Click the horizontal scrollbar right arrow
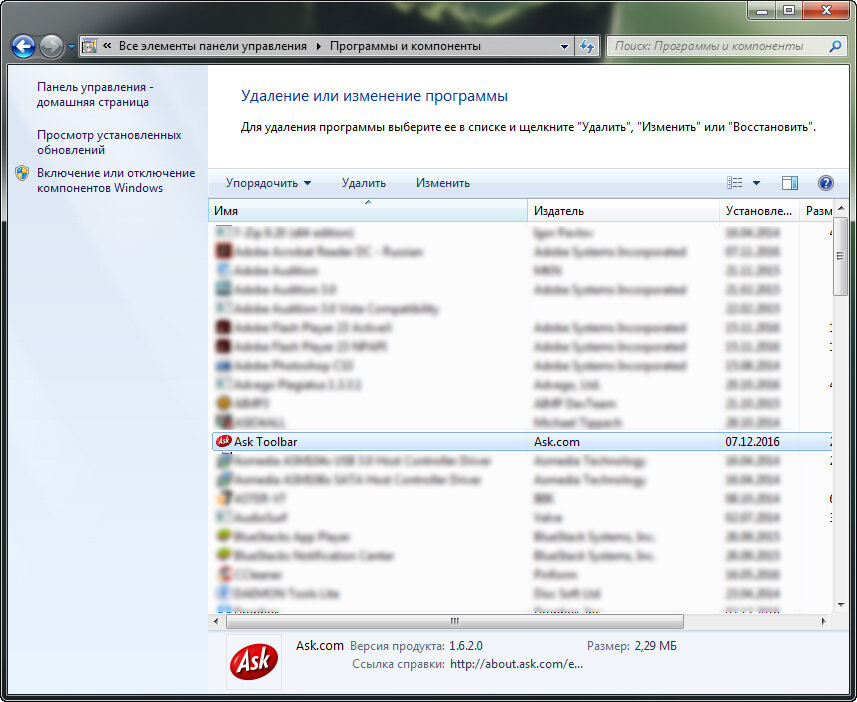Screen dimensions: 857x702 (824, 622)
